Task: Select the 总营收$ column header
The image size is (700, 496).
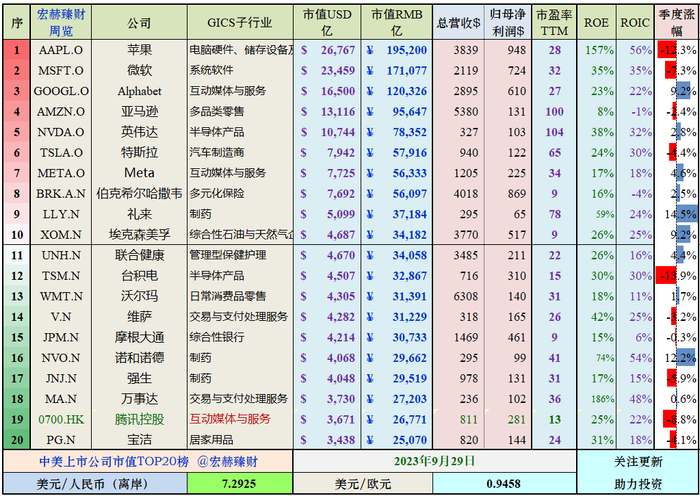Action: coord(458,22)
